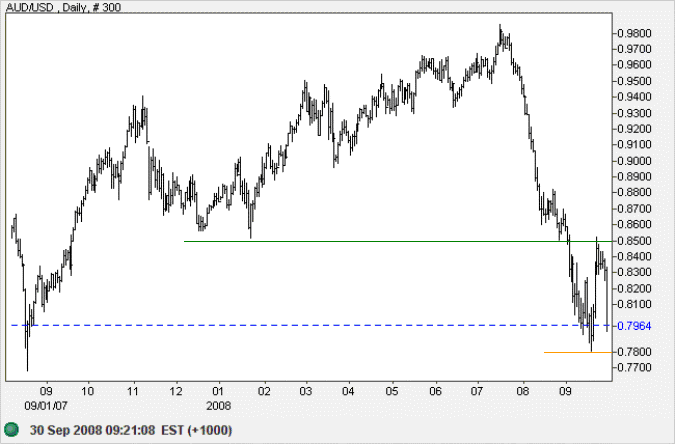Click the 0.8400 price axis label
The height and width of the screenshot is (444, 675).
(634, 257)
